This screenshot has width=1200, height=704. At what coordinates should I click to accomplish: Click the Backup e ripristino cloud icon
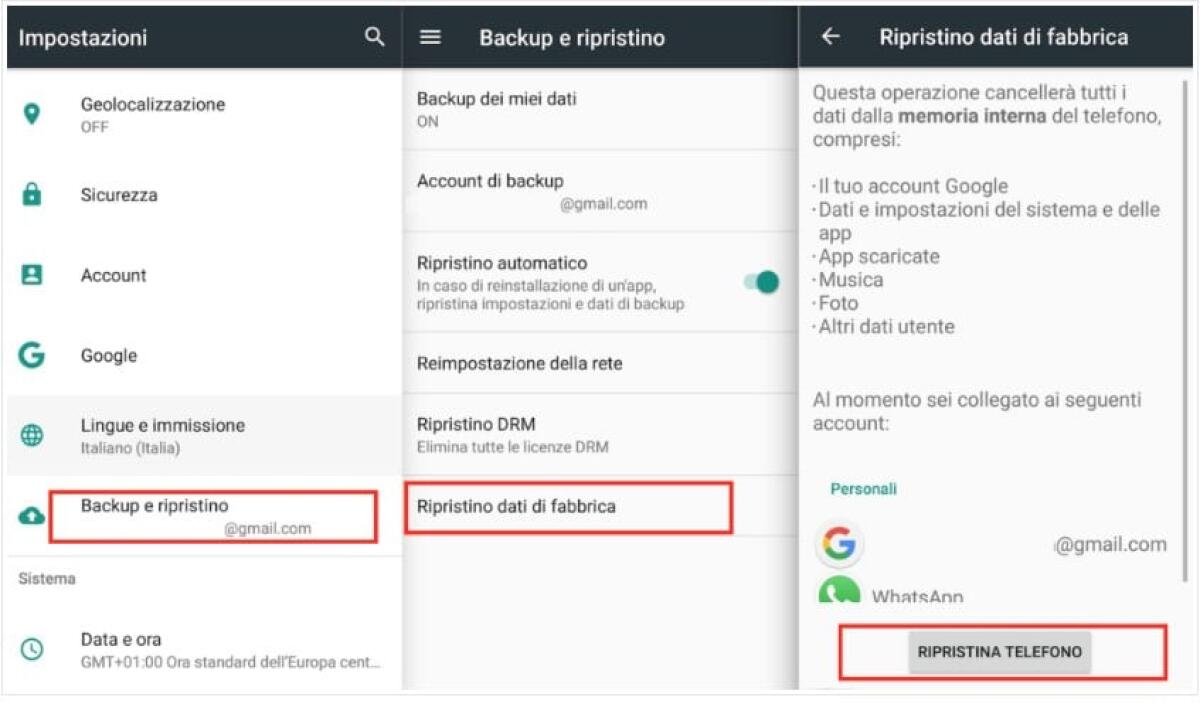click(29, 516)
